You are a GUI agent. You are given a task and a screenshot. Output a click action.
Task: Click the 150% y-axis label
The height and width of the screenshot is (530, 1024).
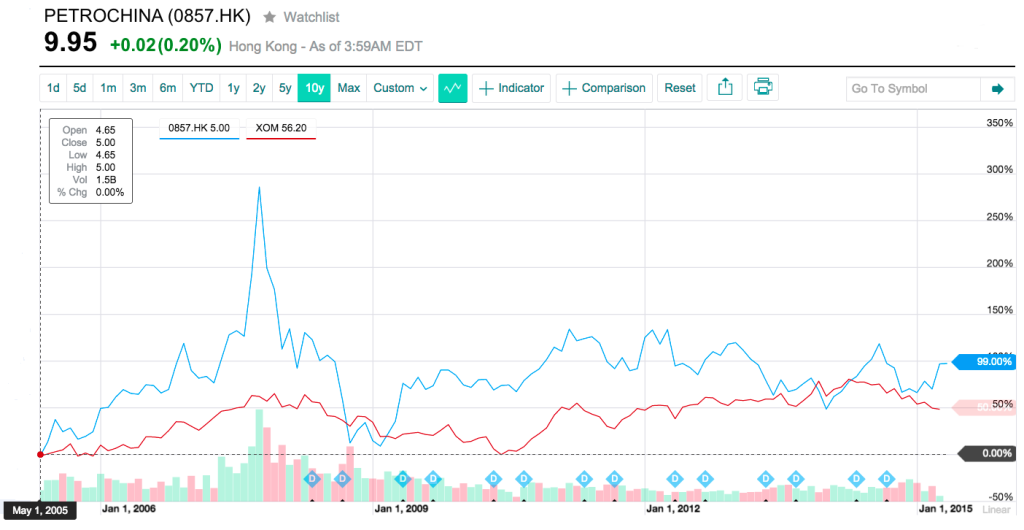(999, 310)
